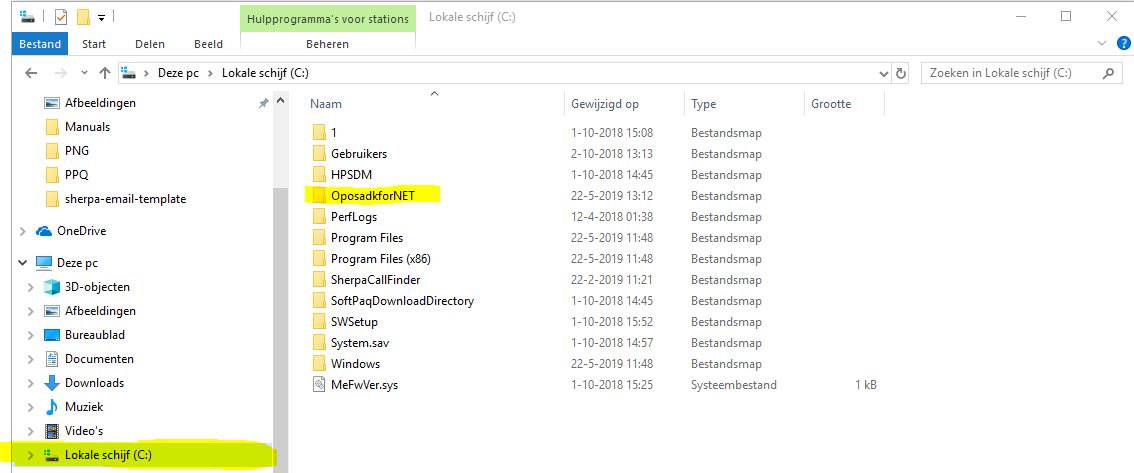Screen dimensions: 1134x473
Task: Click the Back navigation arrow
Action: click(x=30, y=73)
